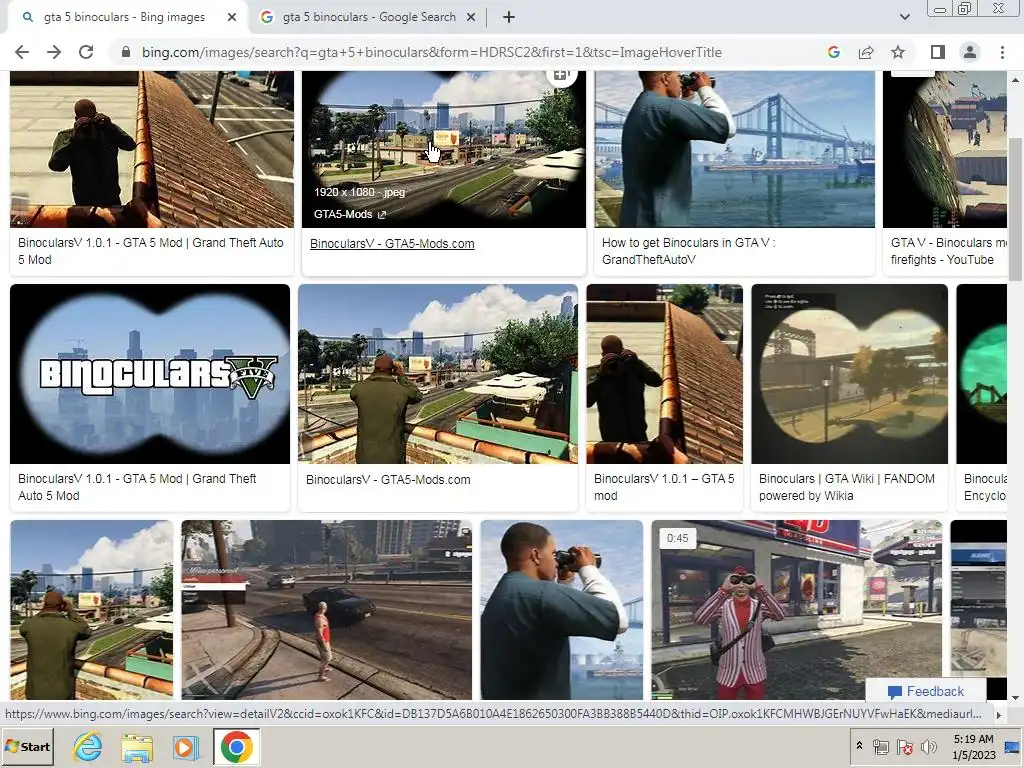Click the Google icon in the address bar
This screenshot has width=1024, height=768.
(833, 52)
